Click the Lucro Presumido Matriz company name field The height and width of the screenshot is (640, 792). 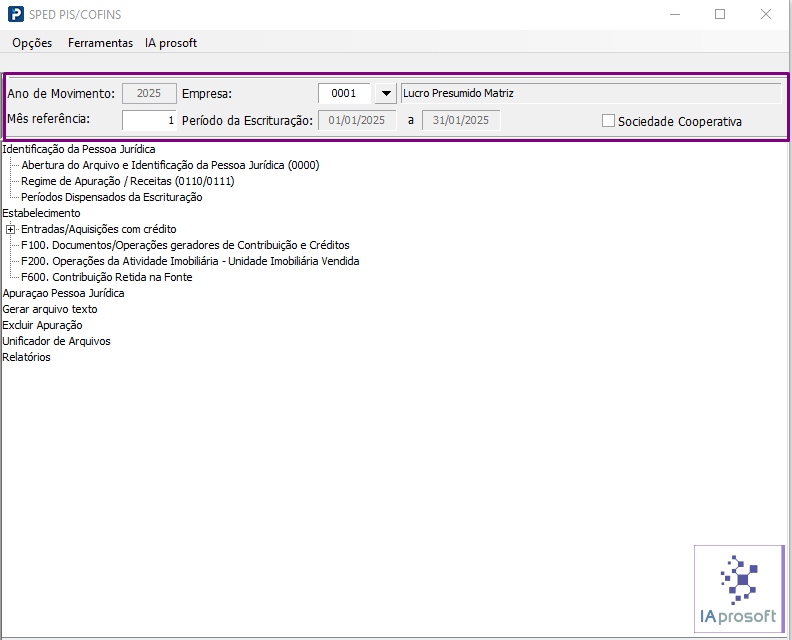(x=591, y=93)
